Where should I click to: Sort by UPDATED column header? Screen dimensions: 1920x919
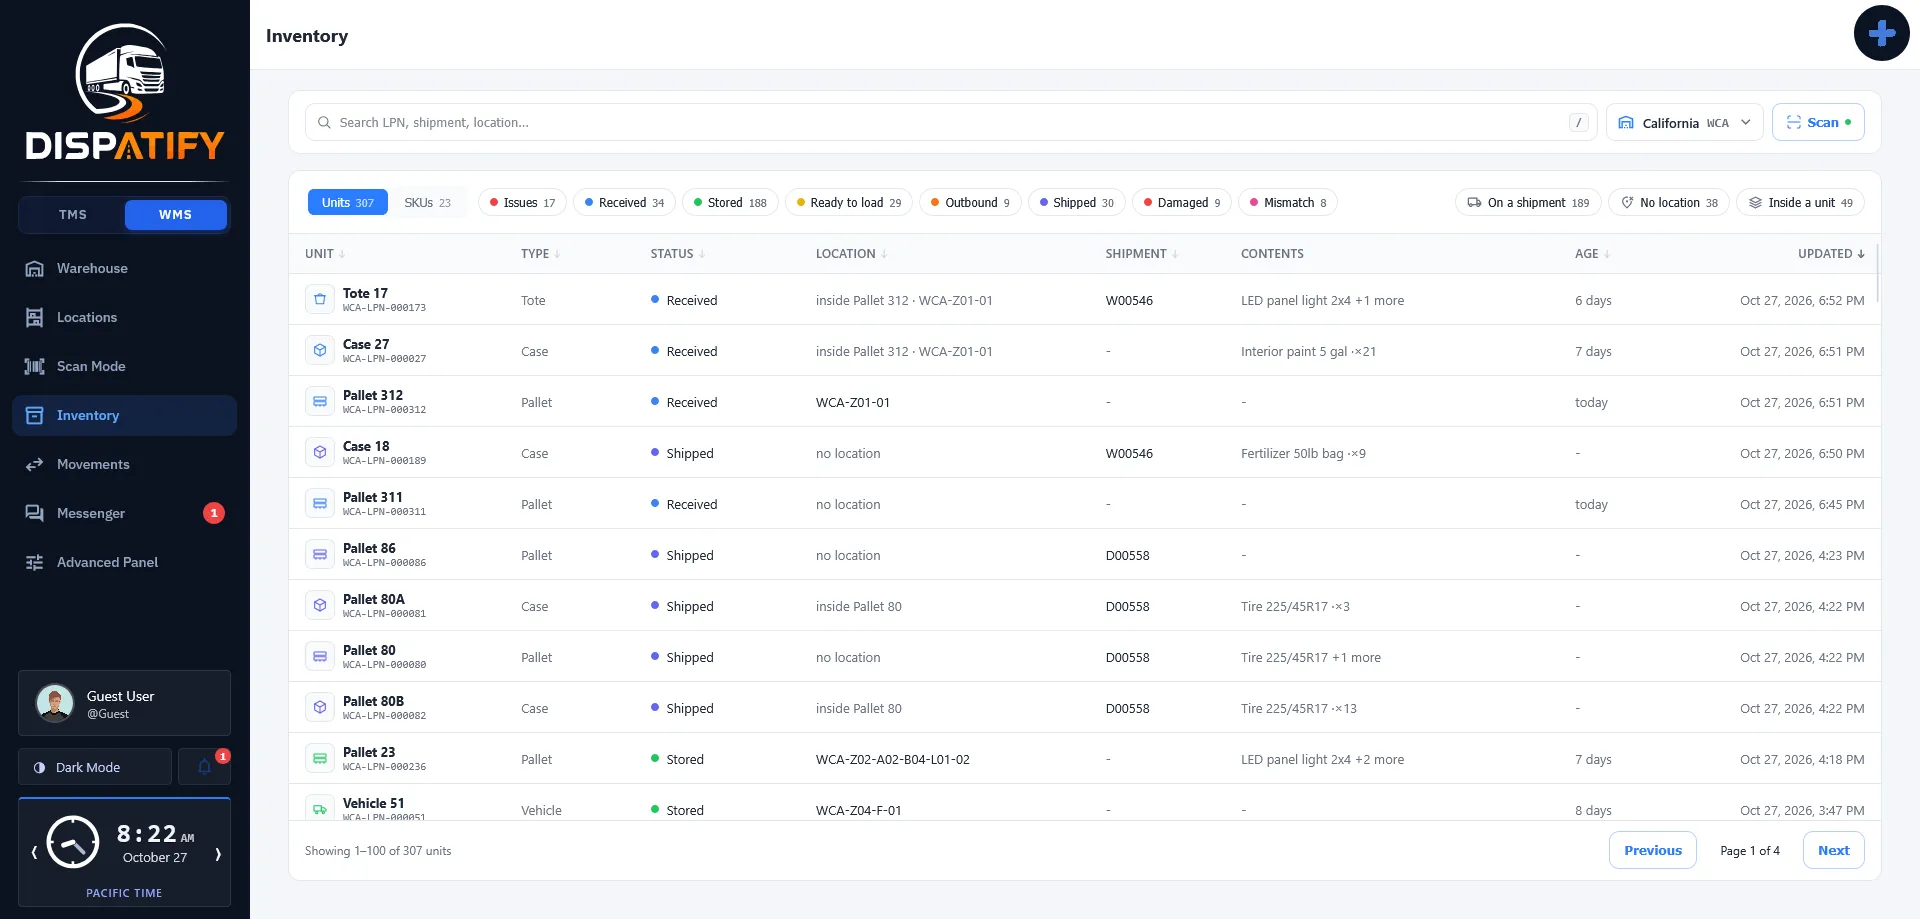(x=1831, y=254)
